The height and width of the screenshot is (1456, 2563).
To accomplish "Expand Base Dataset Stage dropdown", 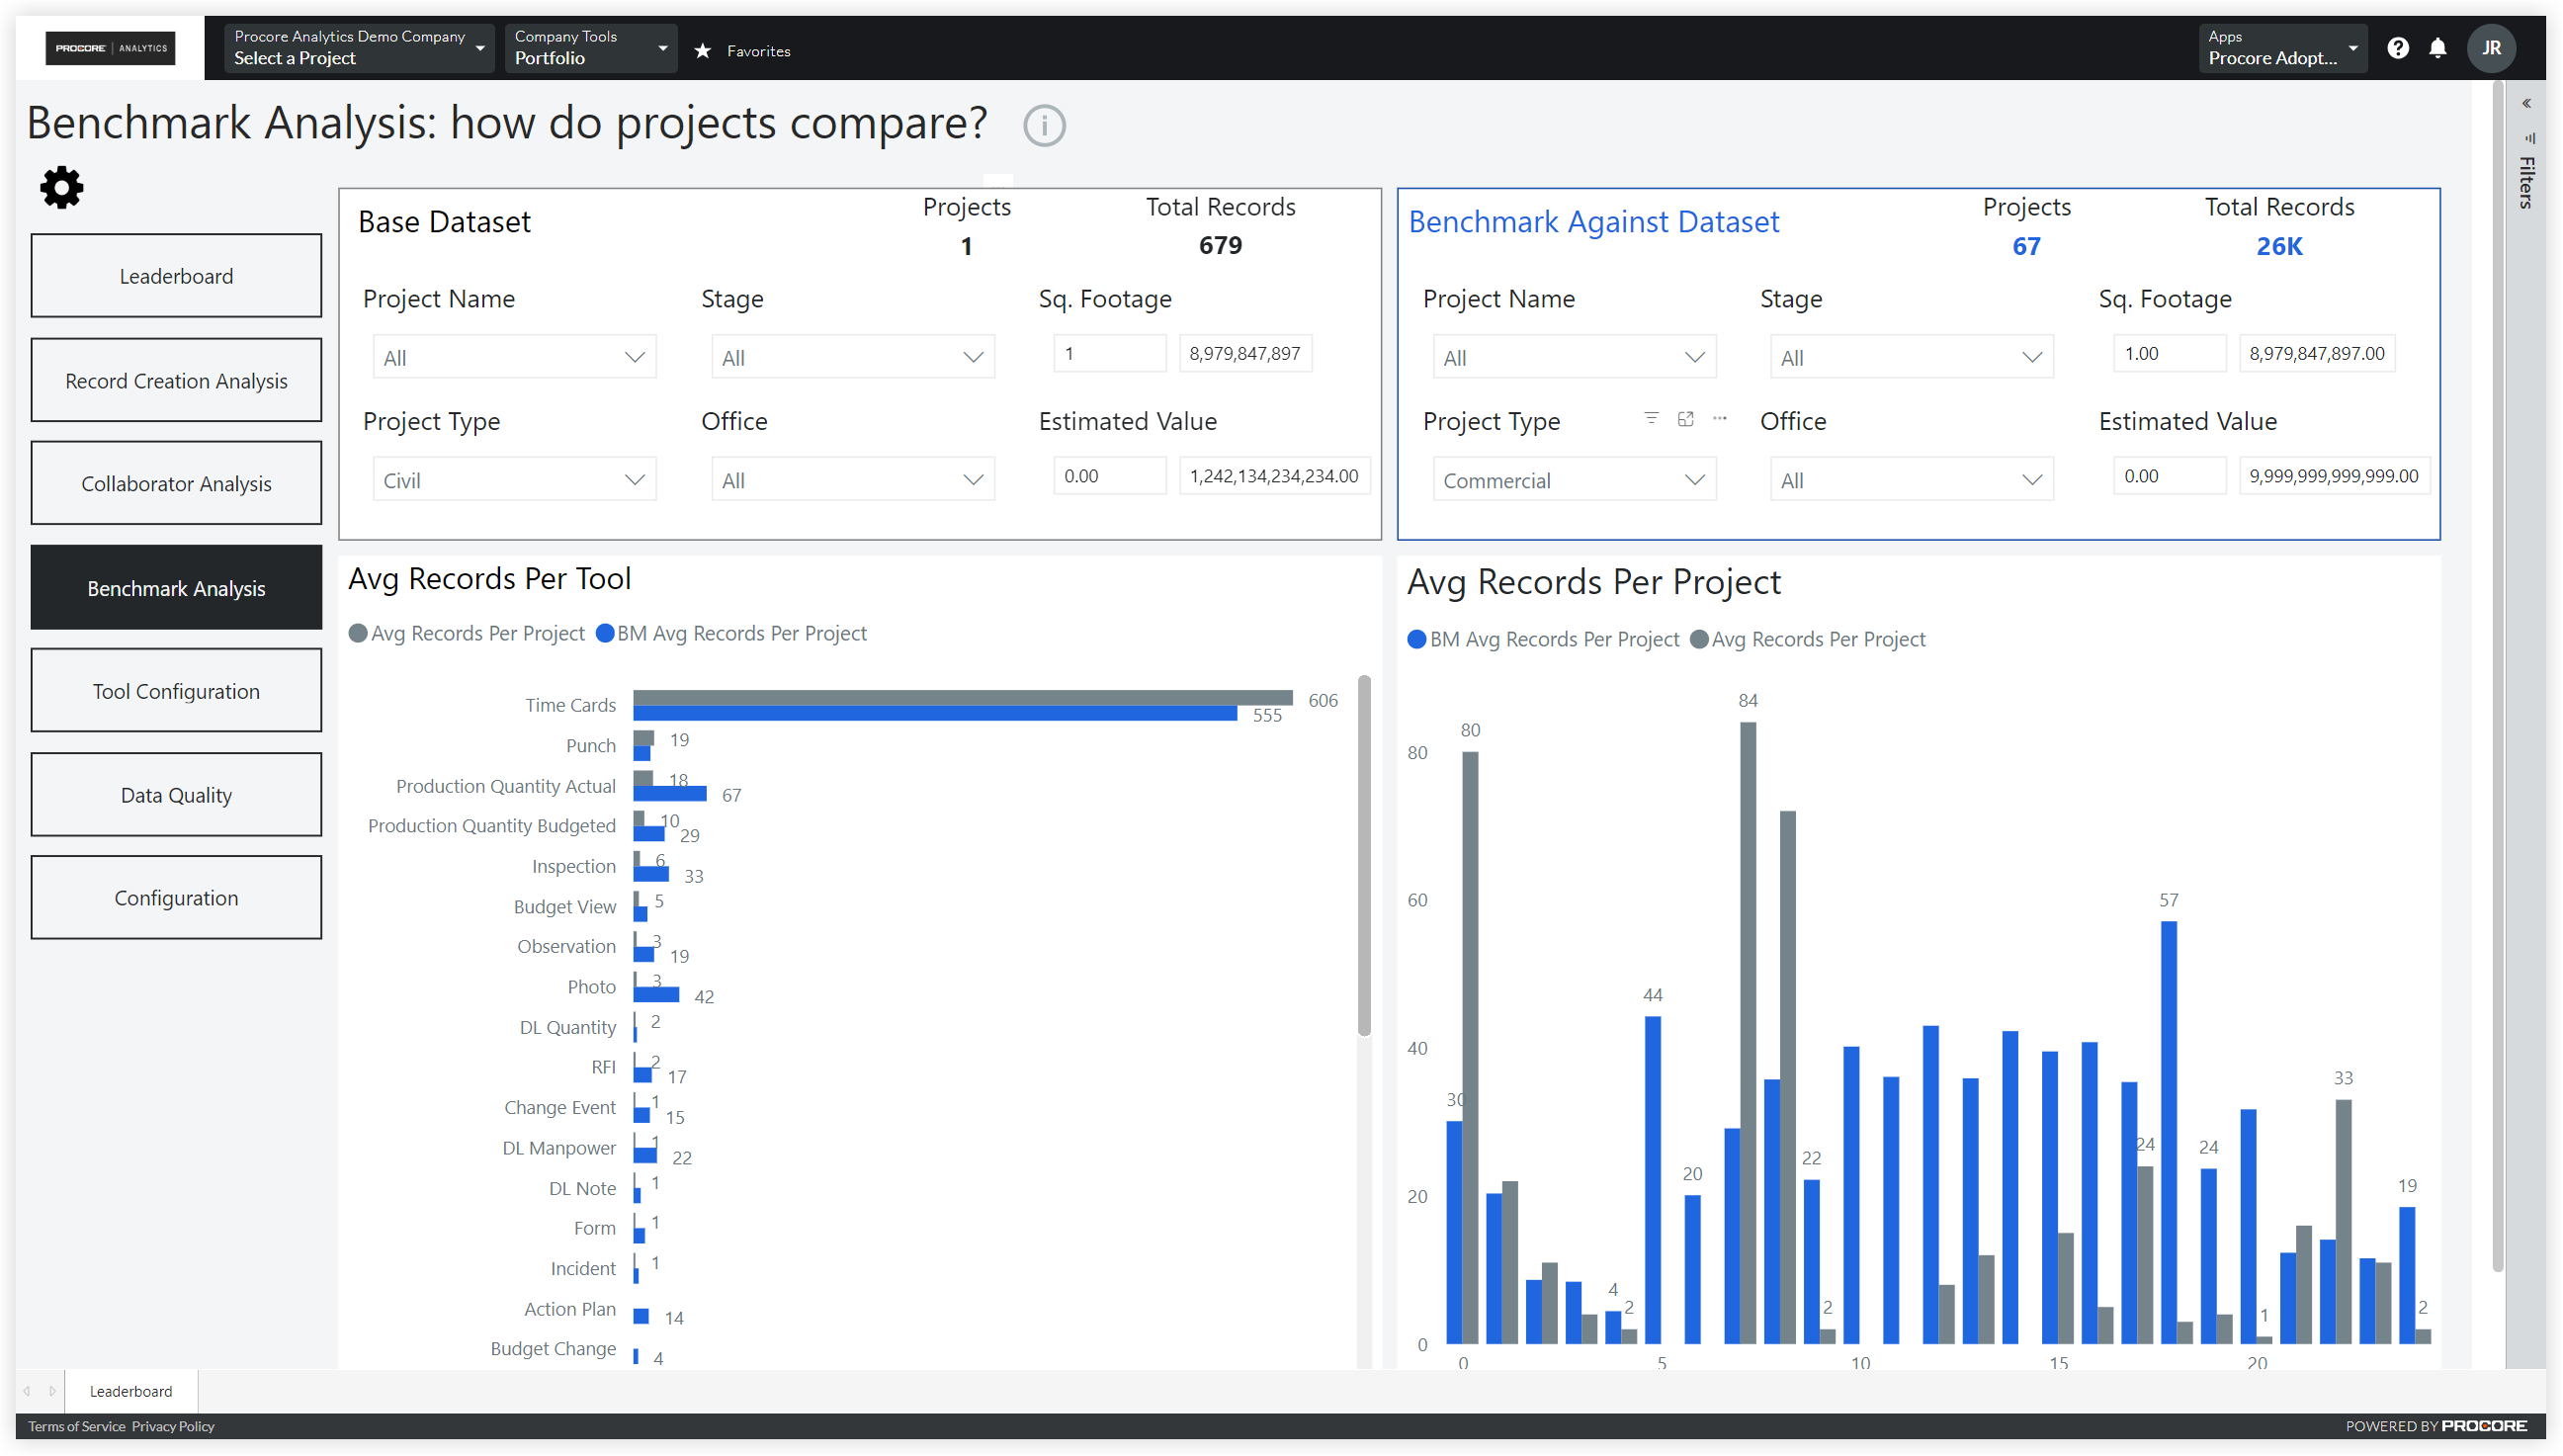I will click(852, 358).
